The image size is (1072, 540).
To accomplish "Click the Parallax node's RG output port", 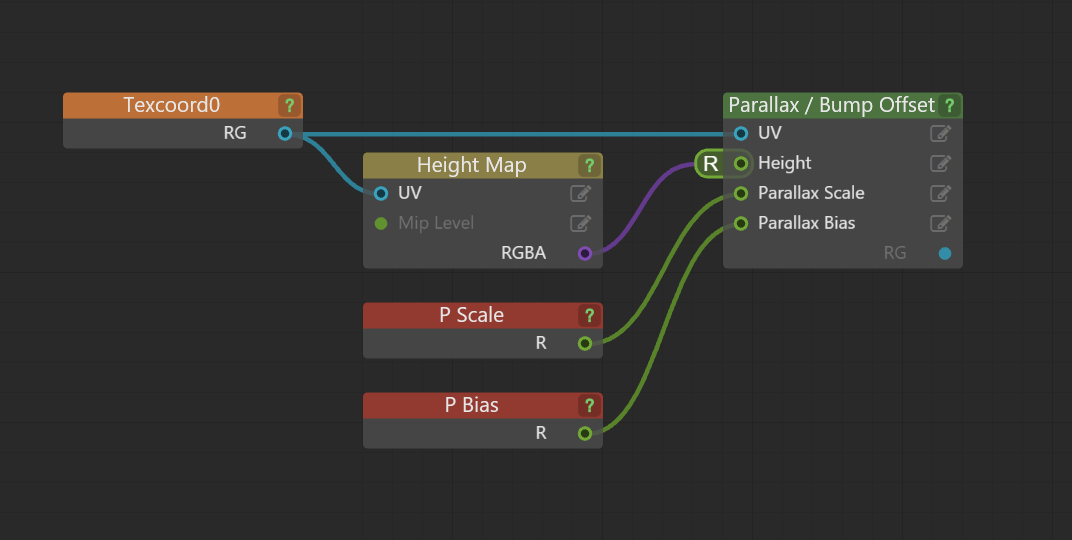I will (945, 254).
